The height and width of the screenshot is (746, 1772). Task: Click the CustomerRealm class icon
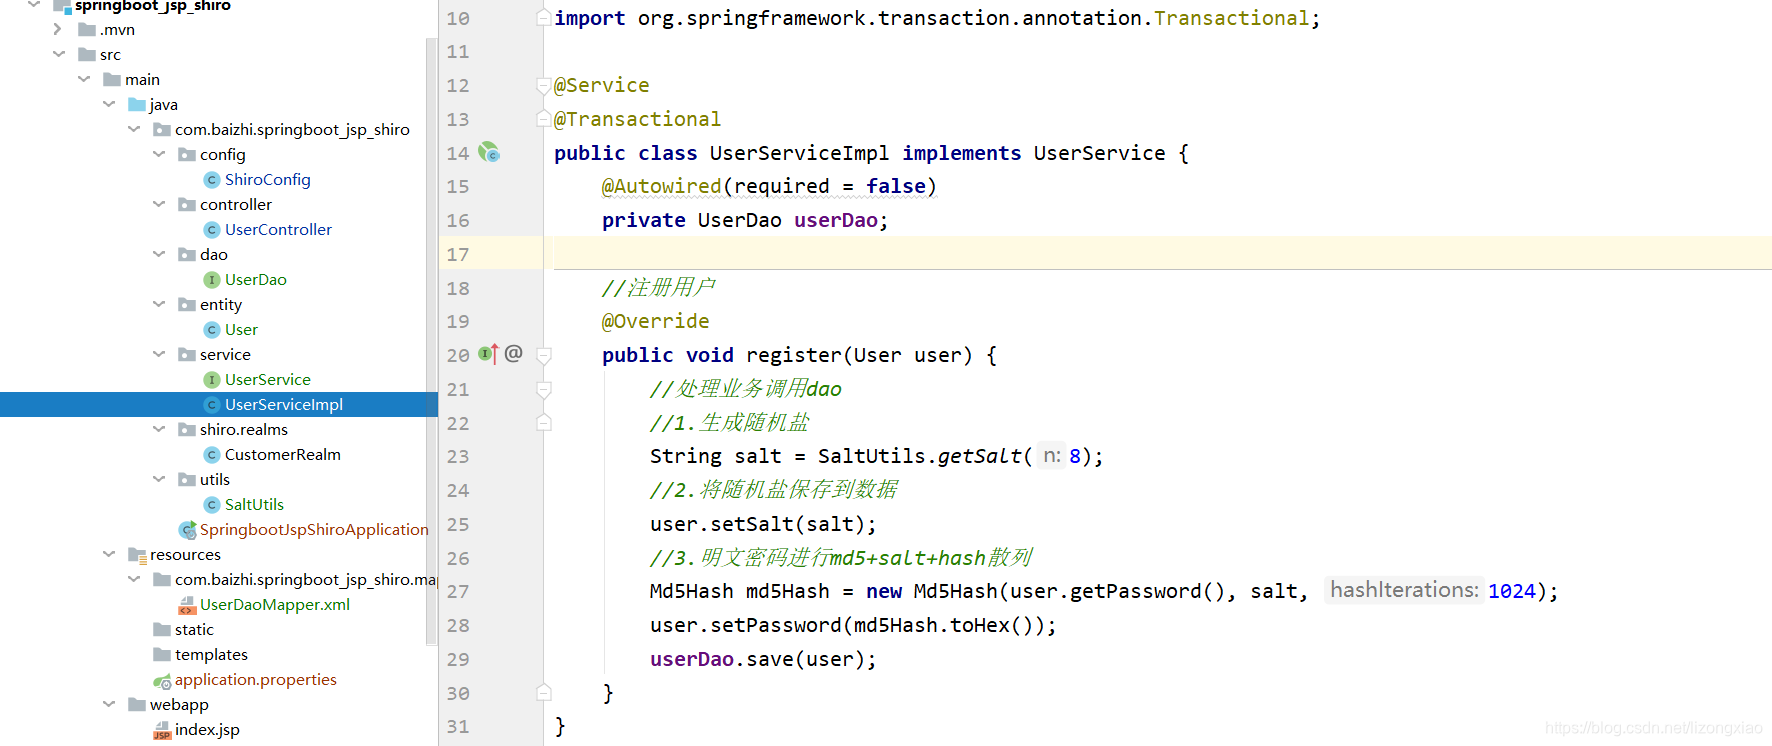[x=212, y=455]
